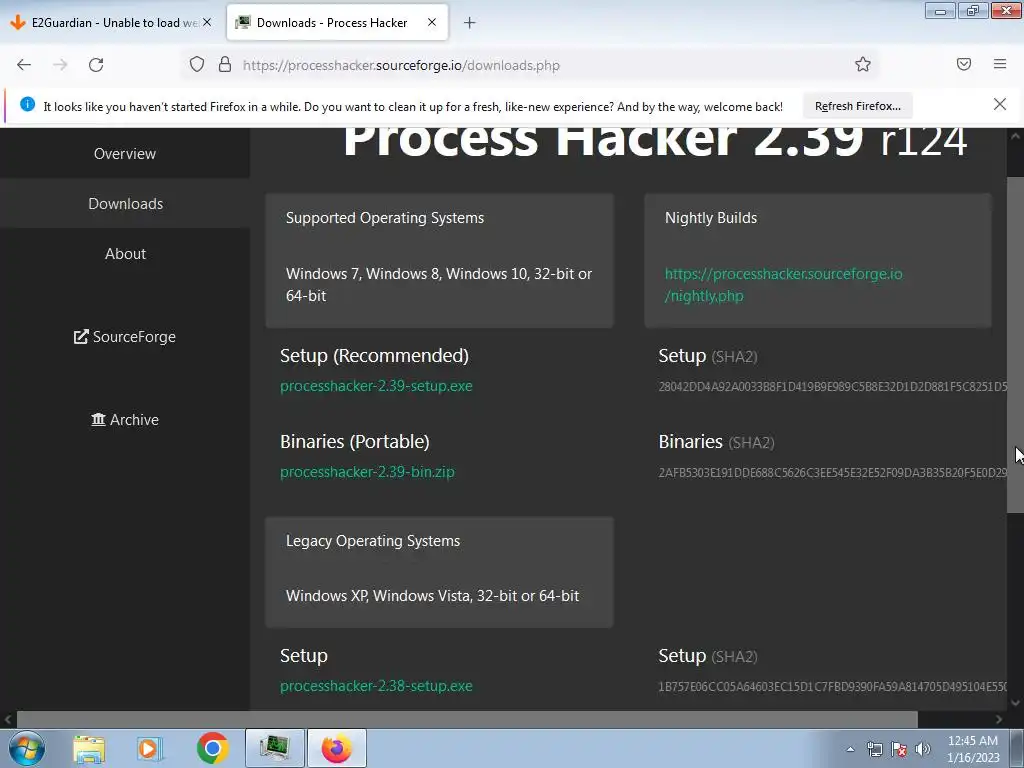Click the padlock site security icon
1024x768 pixels.
tap(225, 65)
